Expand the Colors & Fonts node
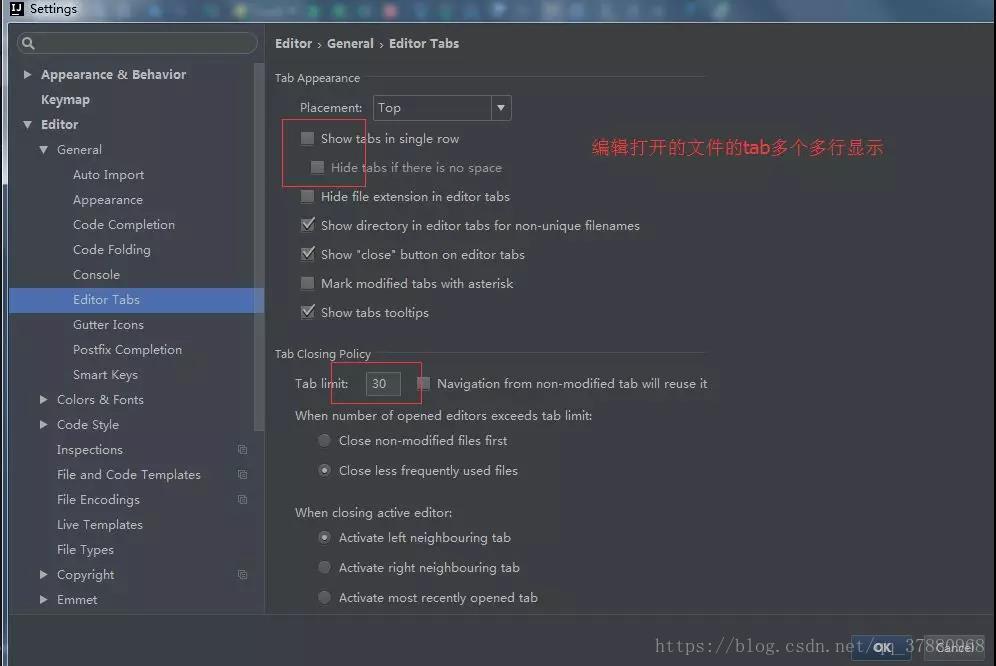Image resolution: width=996 pixels, height=666 pixels. point(43,399)
